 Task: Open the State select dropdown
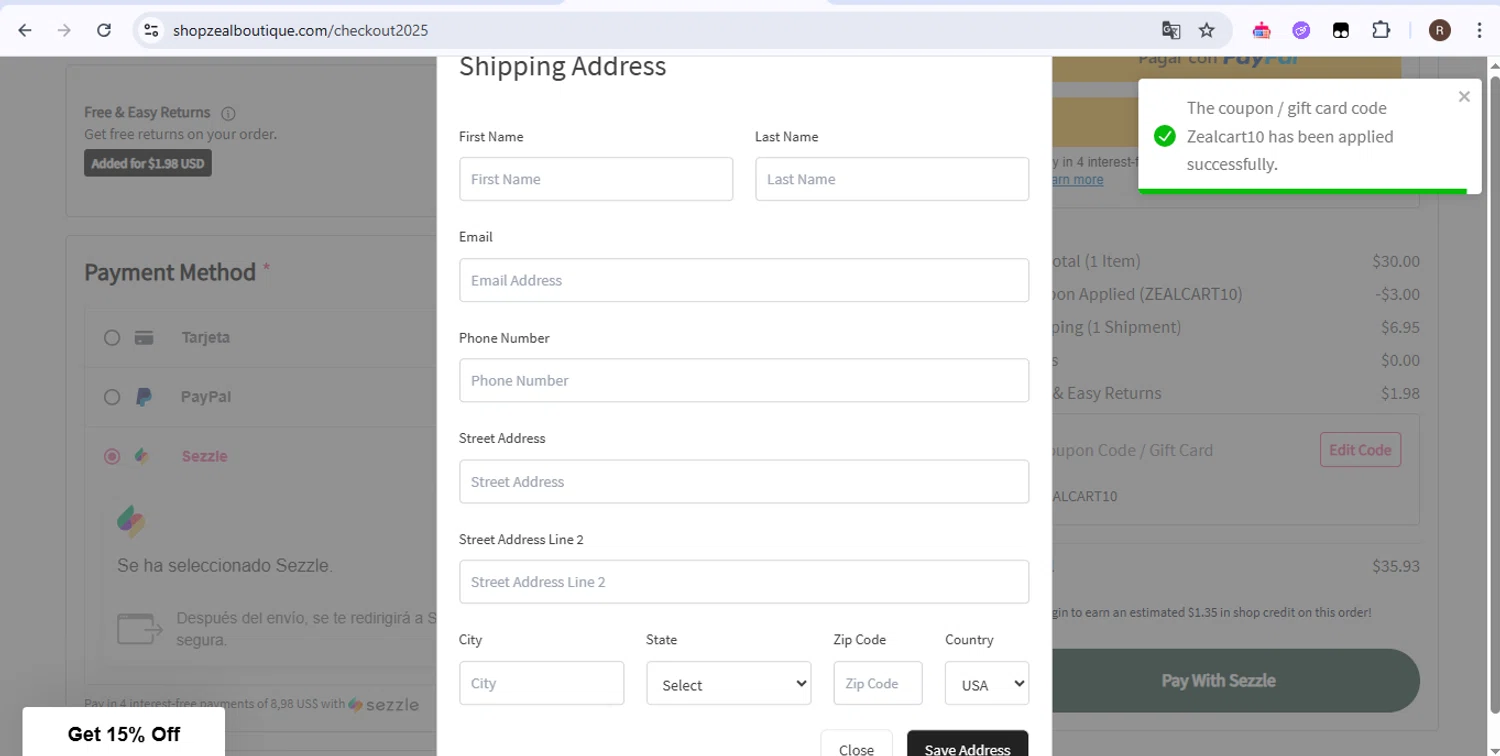(729, 683)
